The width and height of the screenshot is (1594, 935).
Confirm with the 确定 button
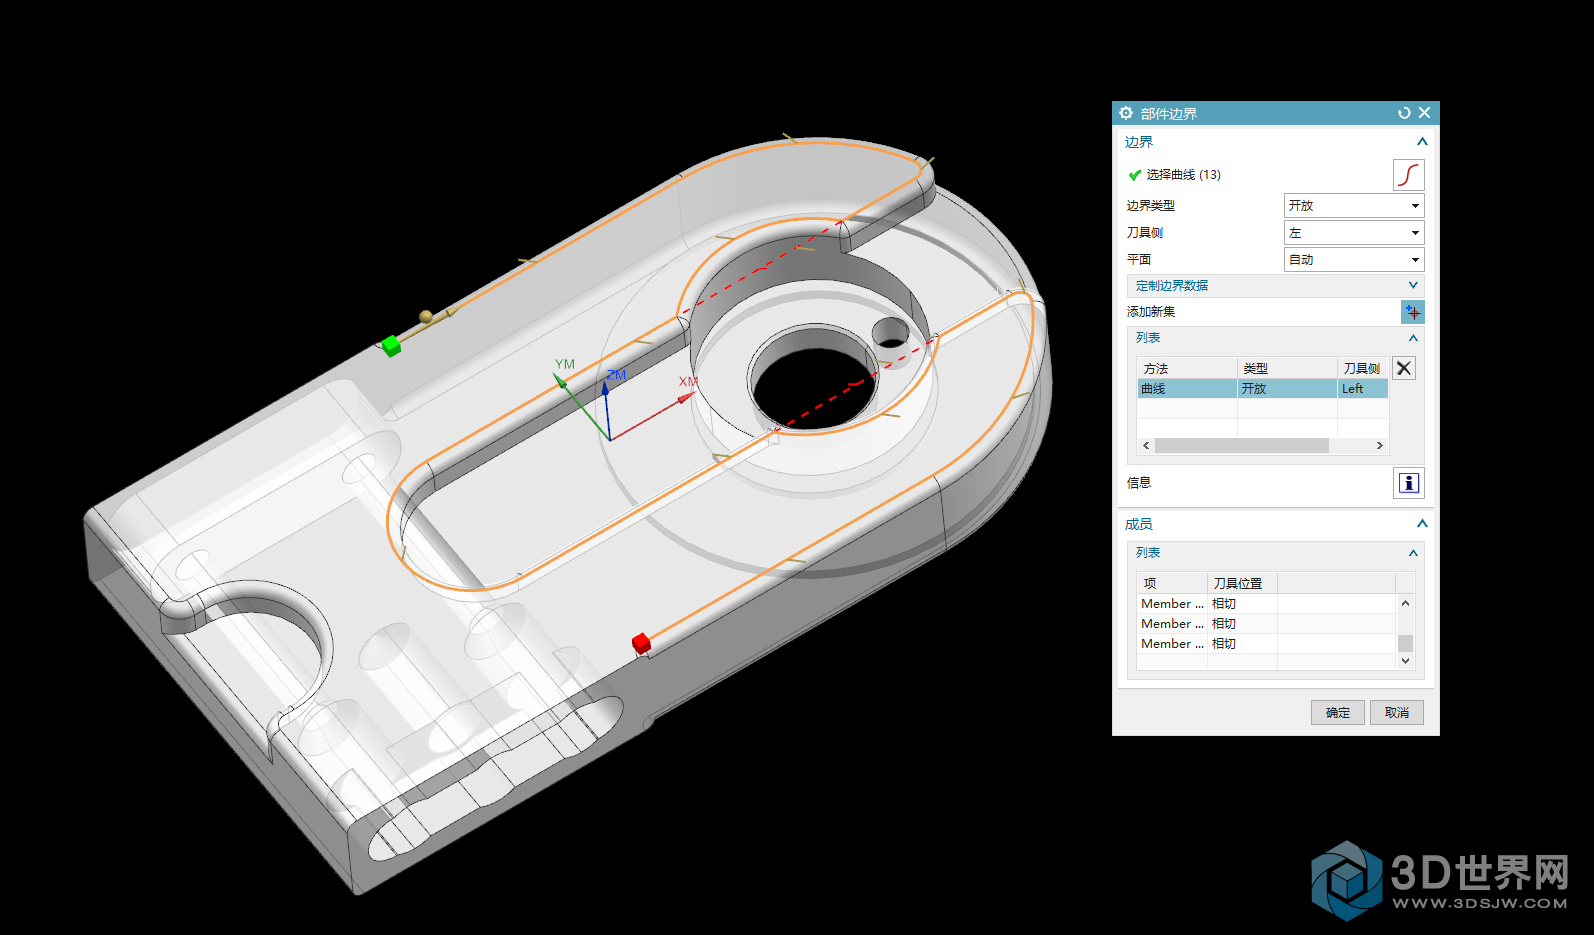tap(1338, 713)
